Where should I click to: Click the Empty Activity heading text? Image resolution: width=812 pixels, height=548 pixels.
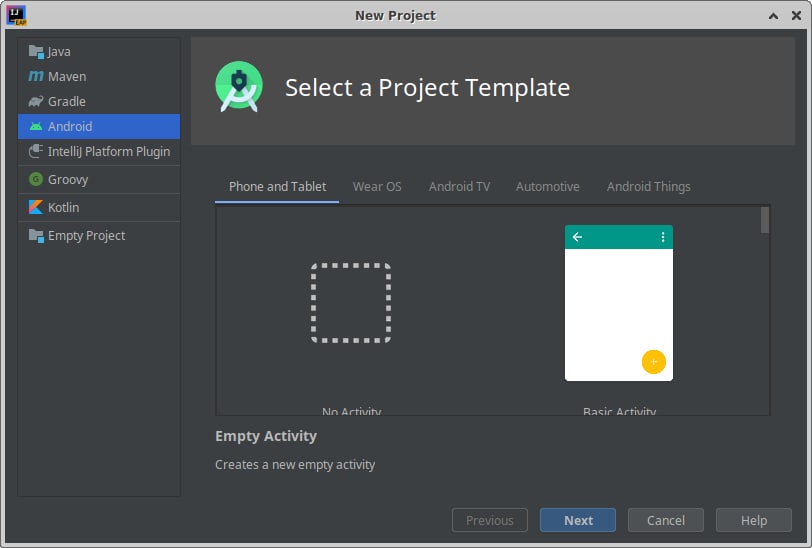click(x=266, y=436)
